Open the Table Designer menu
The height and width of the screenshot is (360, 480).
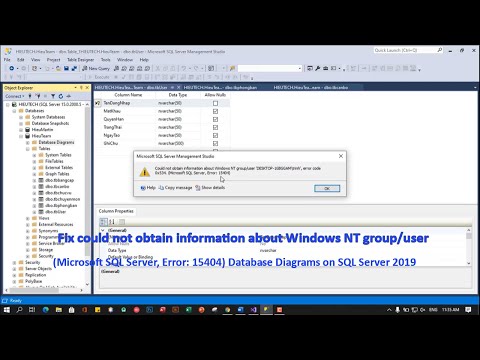click(81, 60)
